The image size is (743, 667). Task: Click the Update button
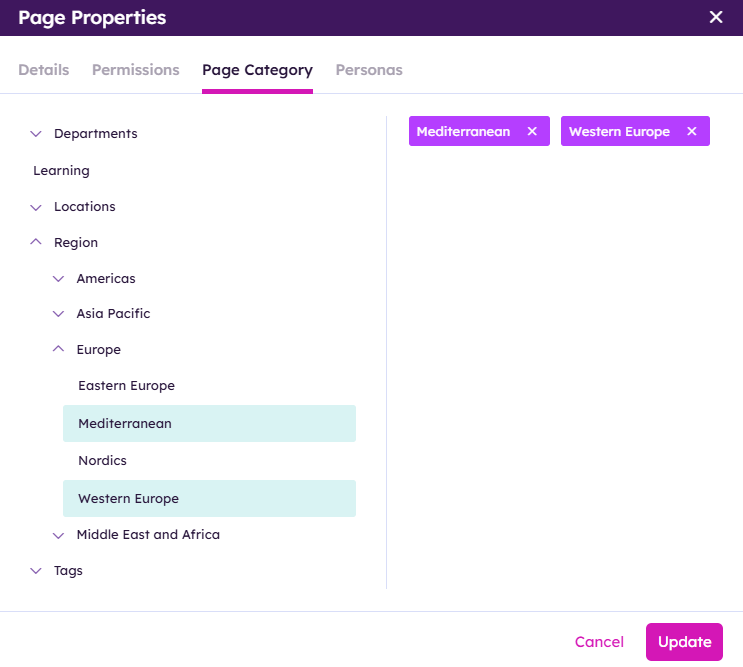click(684, 642)
